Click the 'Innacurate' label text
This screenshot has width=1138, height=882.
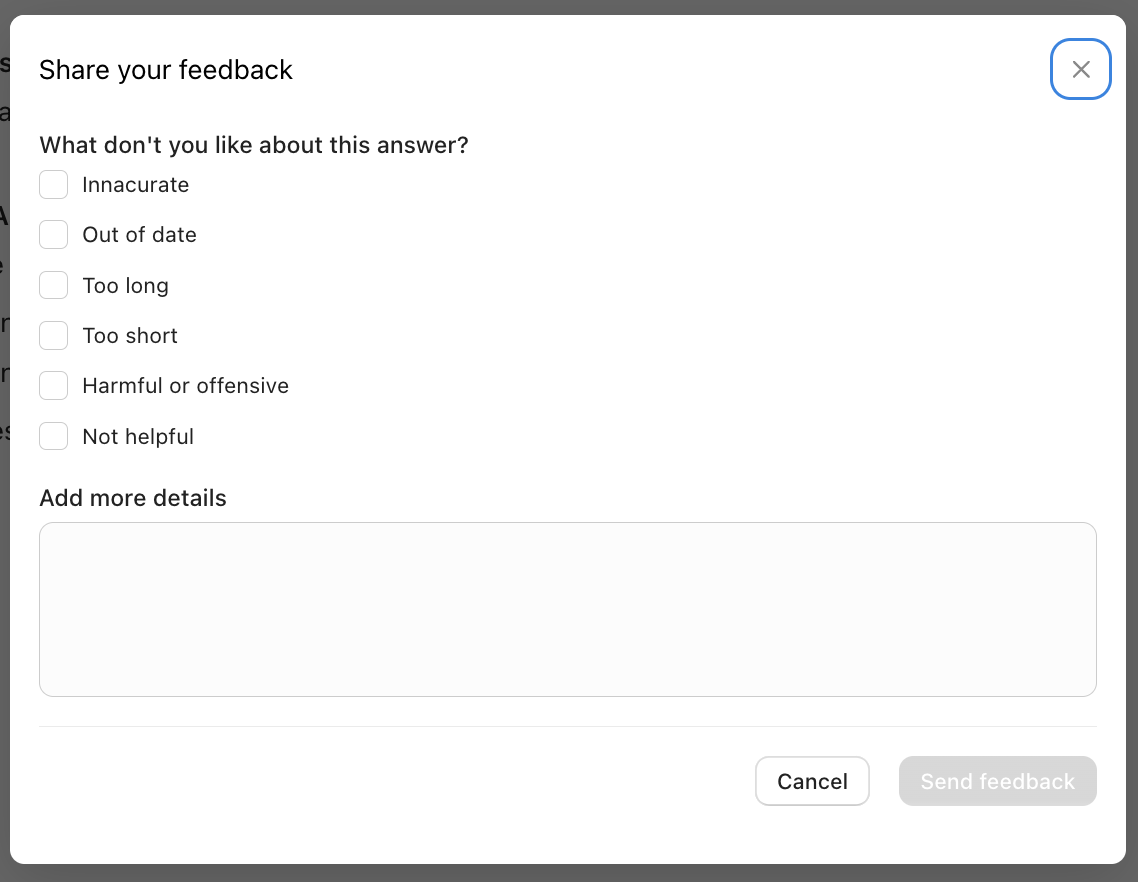pos(135,185)
